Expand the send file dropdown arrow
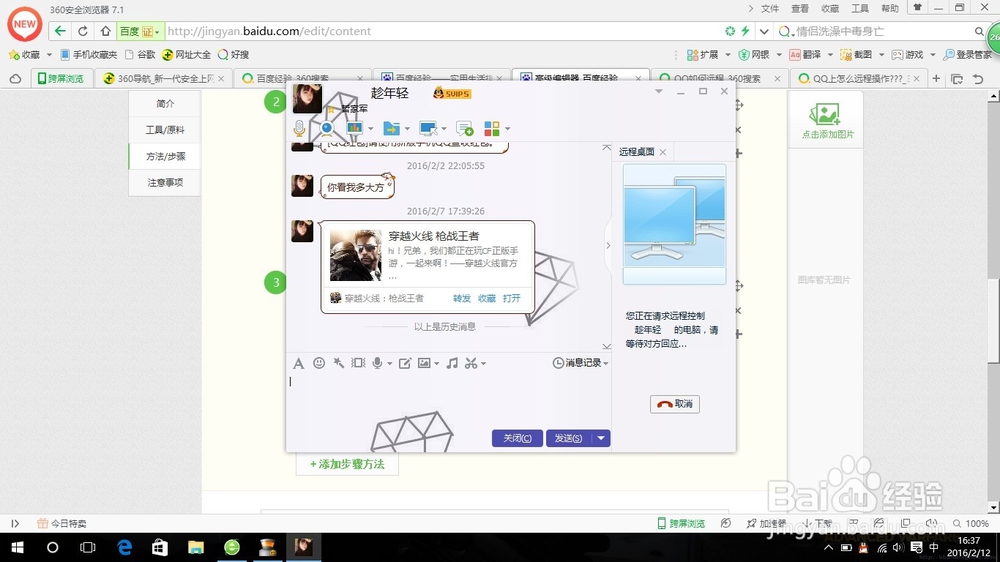Viewport: 1000px width, 562px height. click(x=408, y=129)
